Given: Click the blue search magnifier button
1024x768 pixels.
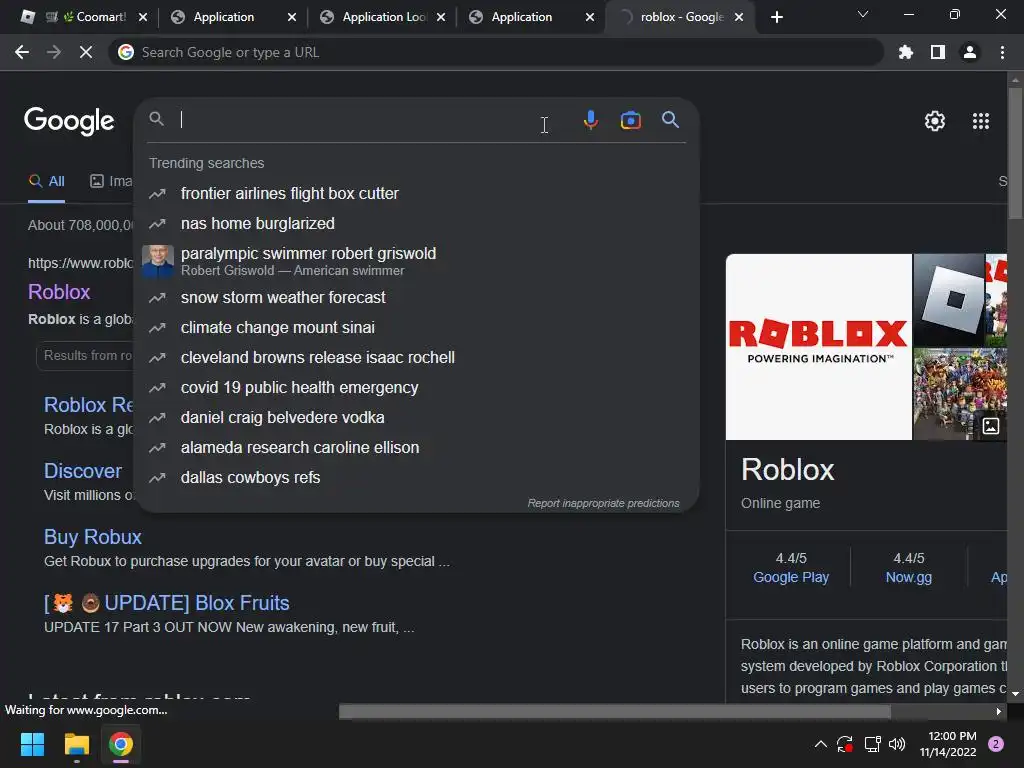Looking at the screenshot, I should click(670, 120).
